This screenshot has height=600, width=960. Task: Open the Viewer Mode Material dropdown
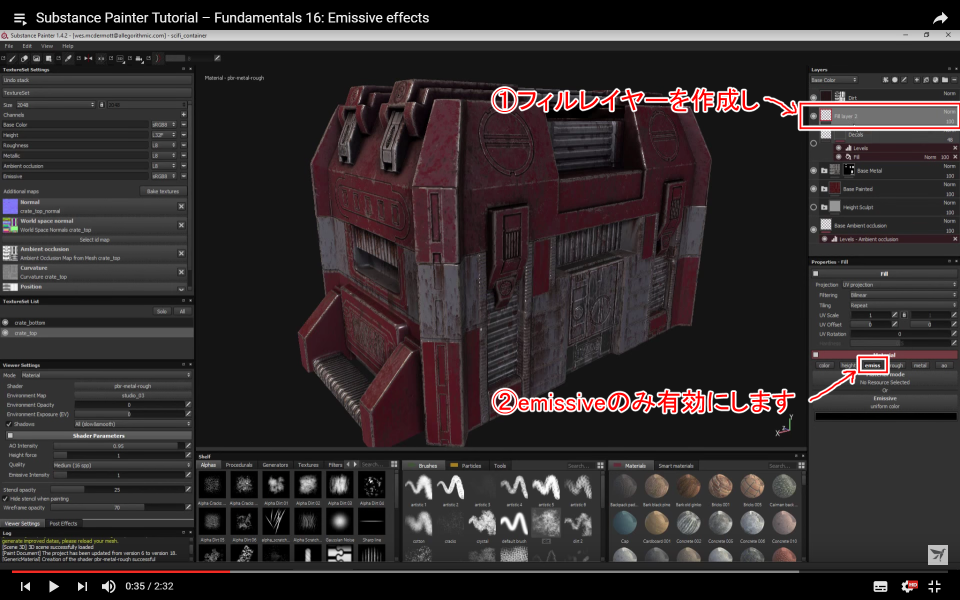[x=105, y=375]
